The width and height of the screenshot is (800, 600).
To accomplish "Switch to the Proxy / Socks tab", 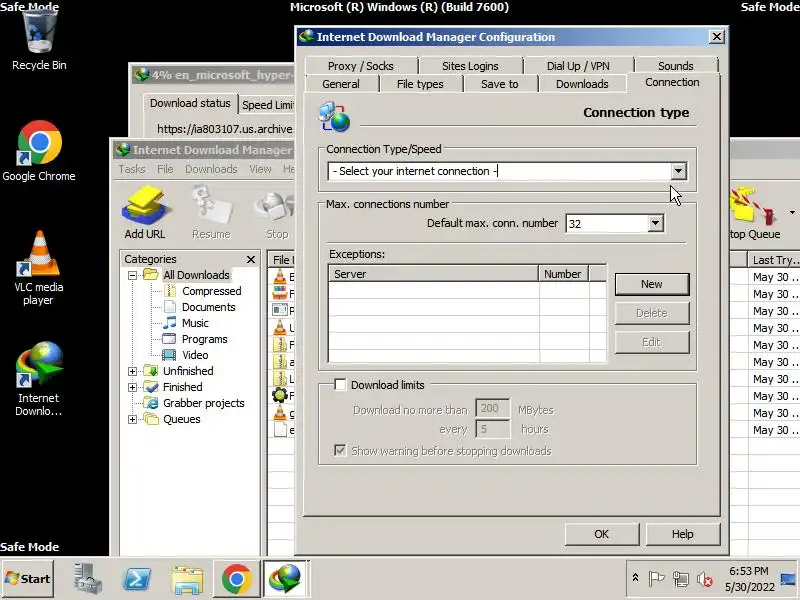I will coord(361,66).
